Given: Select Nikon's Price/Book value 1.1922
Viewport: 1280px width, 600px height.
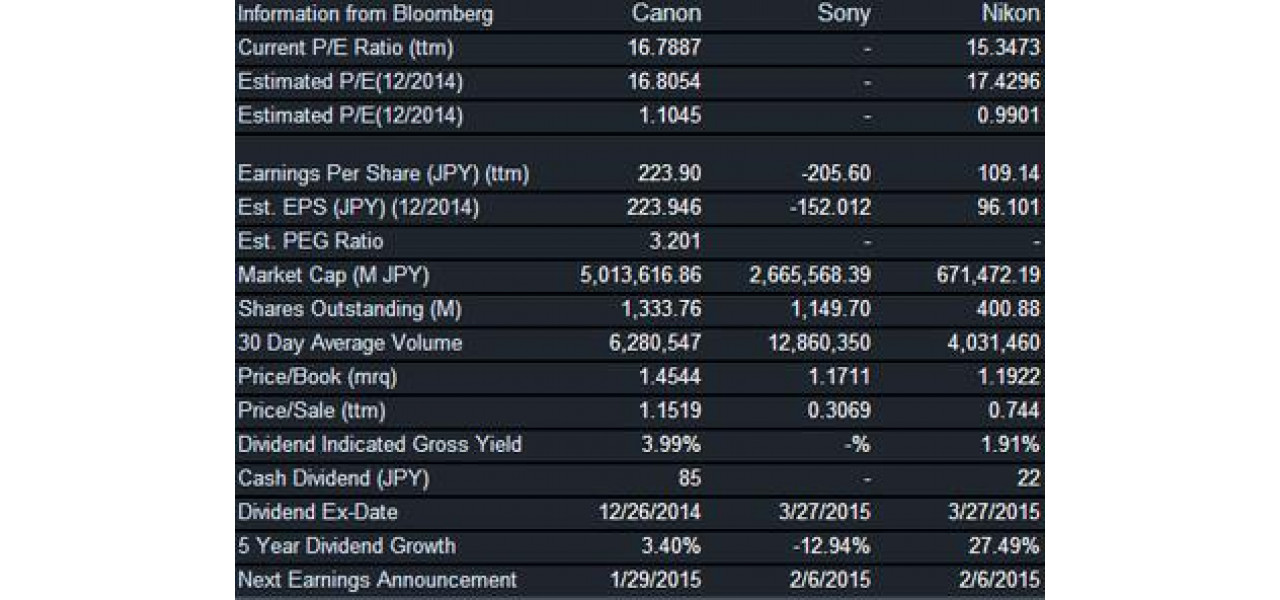Looking at the screenshot, I should (x=1012, y=377).
